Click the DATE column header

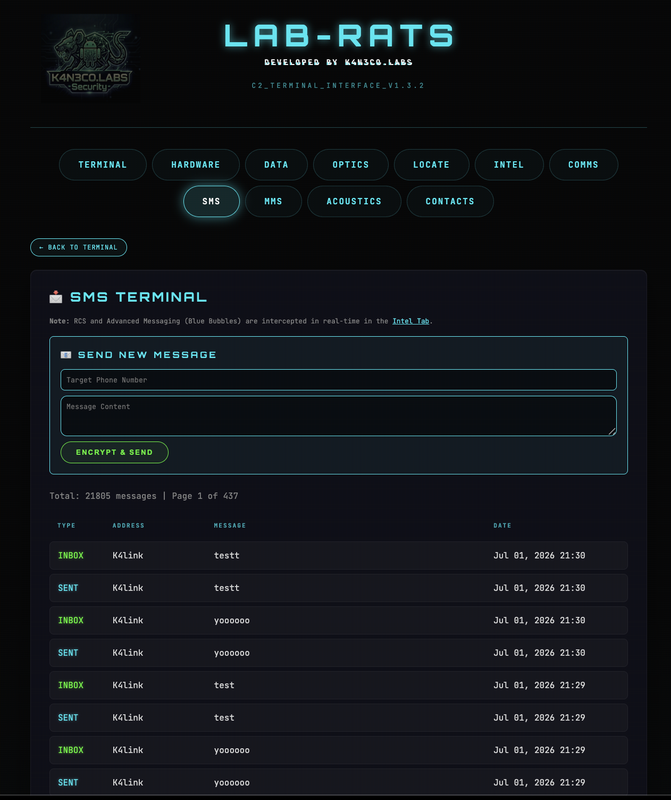502,526
